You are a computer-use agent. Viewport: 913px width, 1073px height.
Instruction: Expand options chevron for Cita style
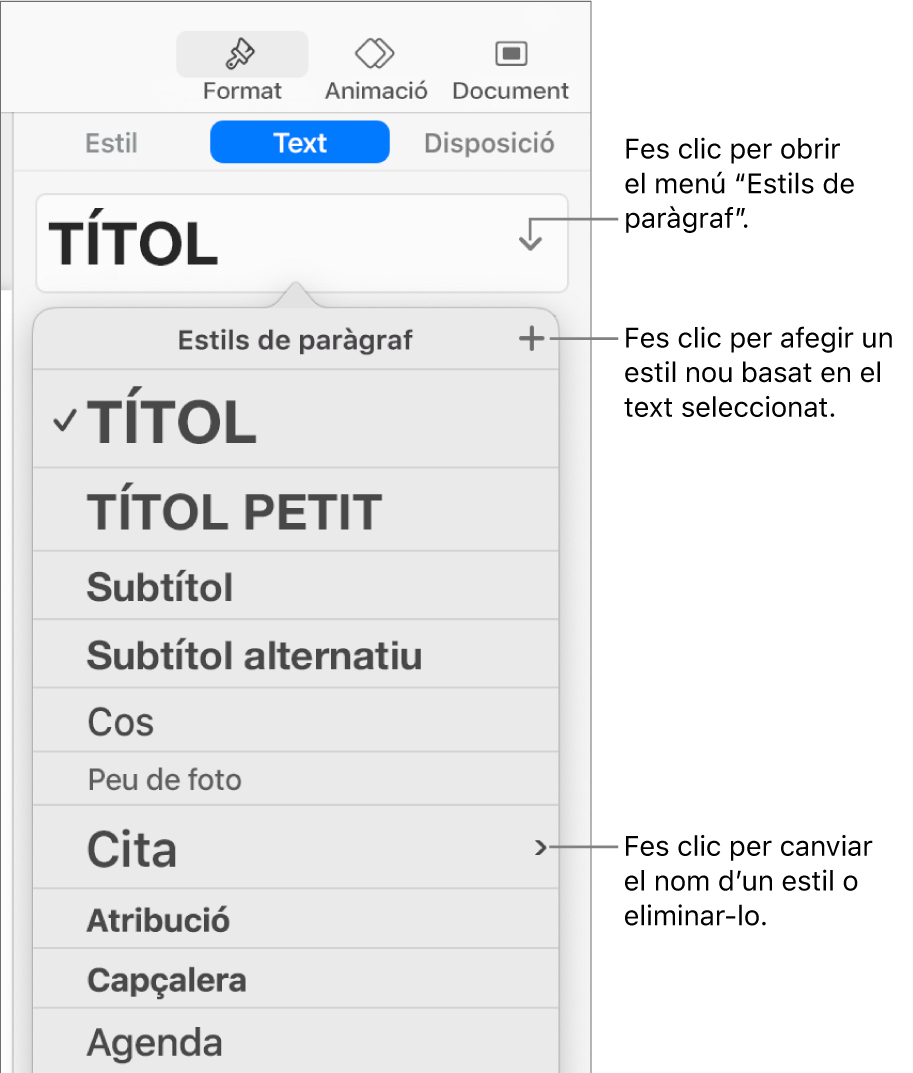[x=541, y=848]
